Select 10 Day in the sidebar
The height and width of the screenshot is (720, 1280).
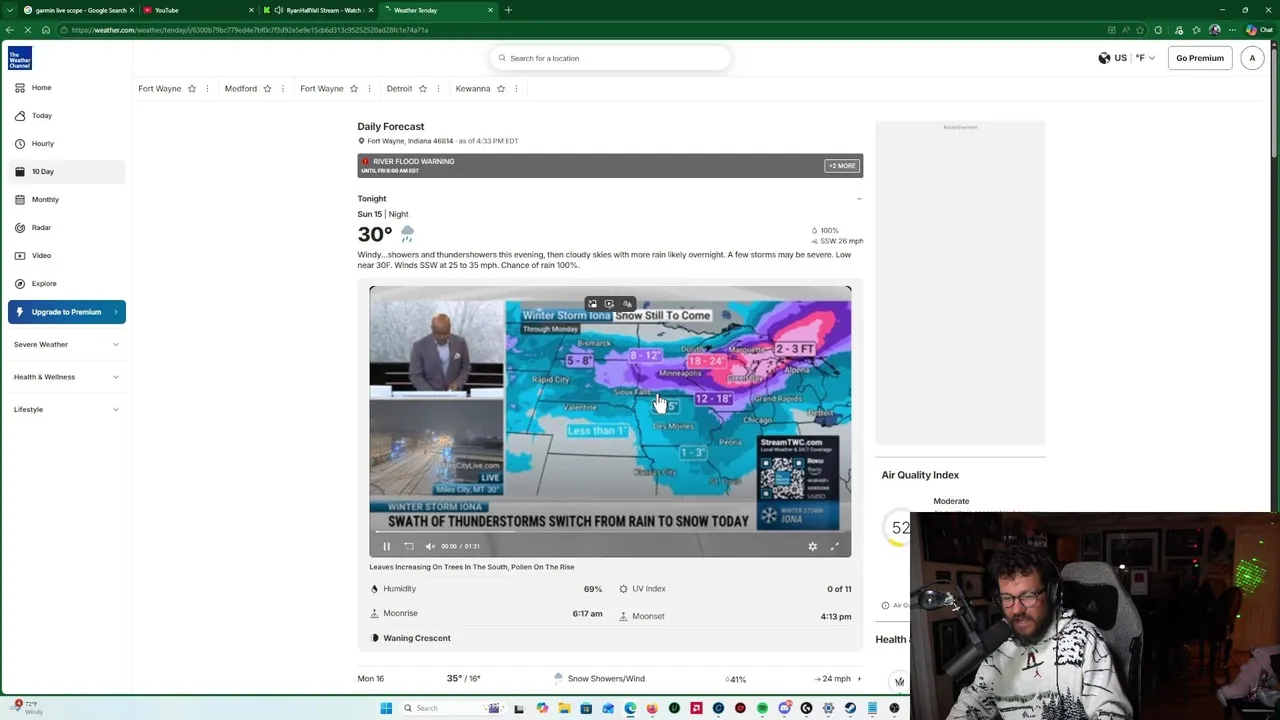(67, 171)
